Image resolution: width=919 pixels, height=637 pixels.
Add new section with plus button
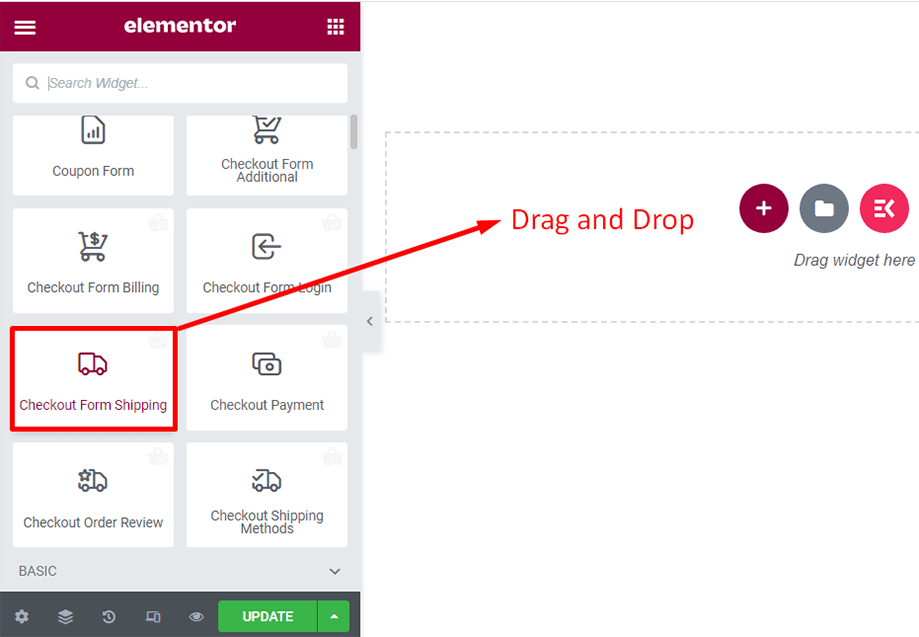point(764,208)
